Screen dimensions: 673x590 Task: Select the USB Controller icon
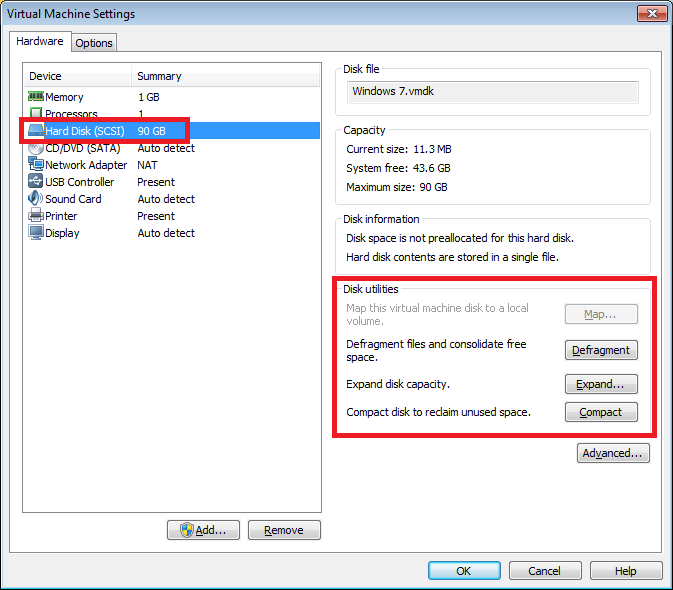[36, 182]
